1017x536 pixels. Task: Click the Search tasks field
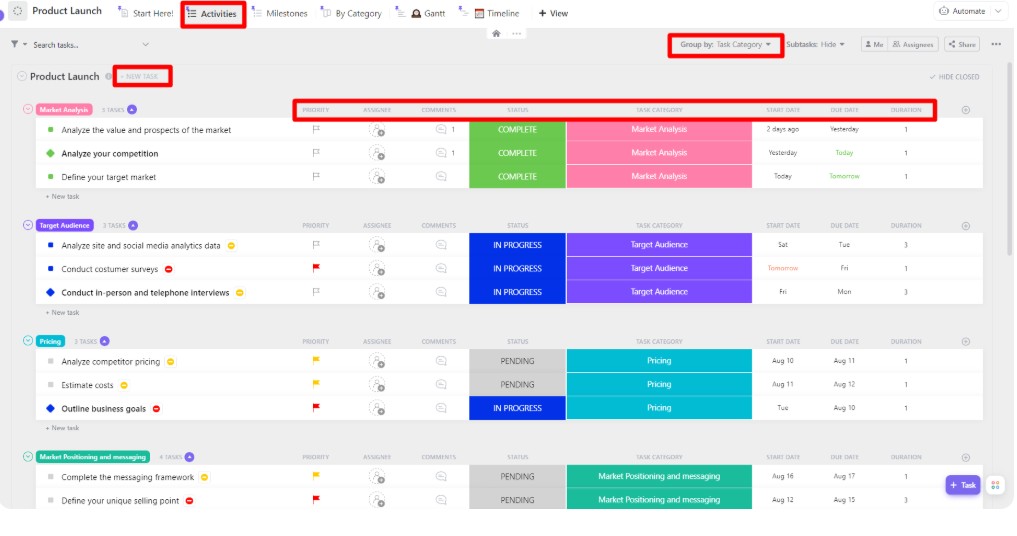pos(83,45)
